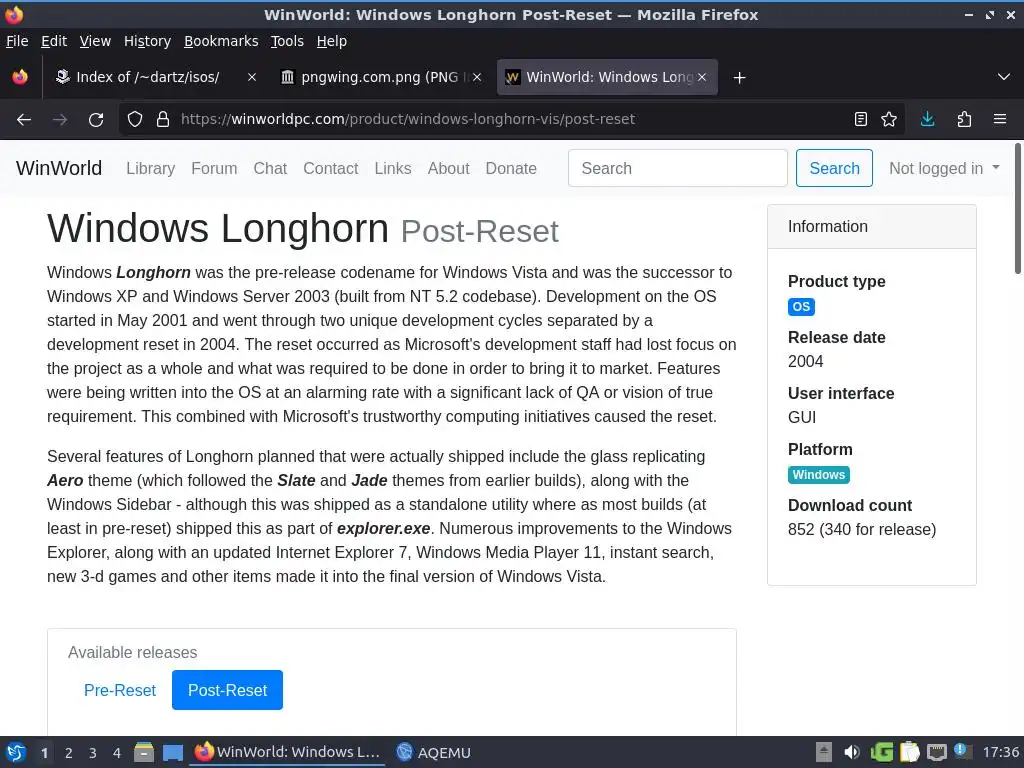Open the History menu
Image resolution: width=1024 pixels, height=768 pixels.
[x=147, y=41]
